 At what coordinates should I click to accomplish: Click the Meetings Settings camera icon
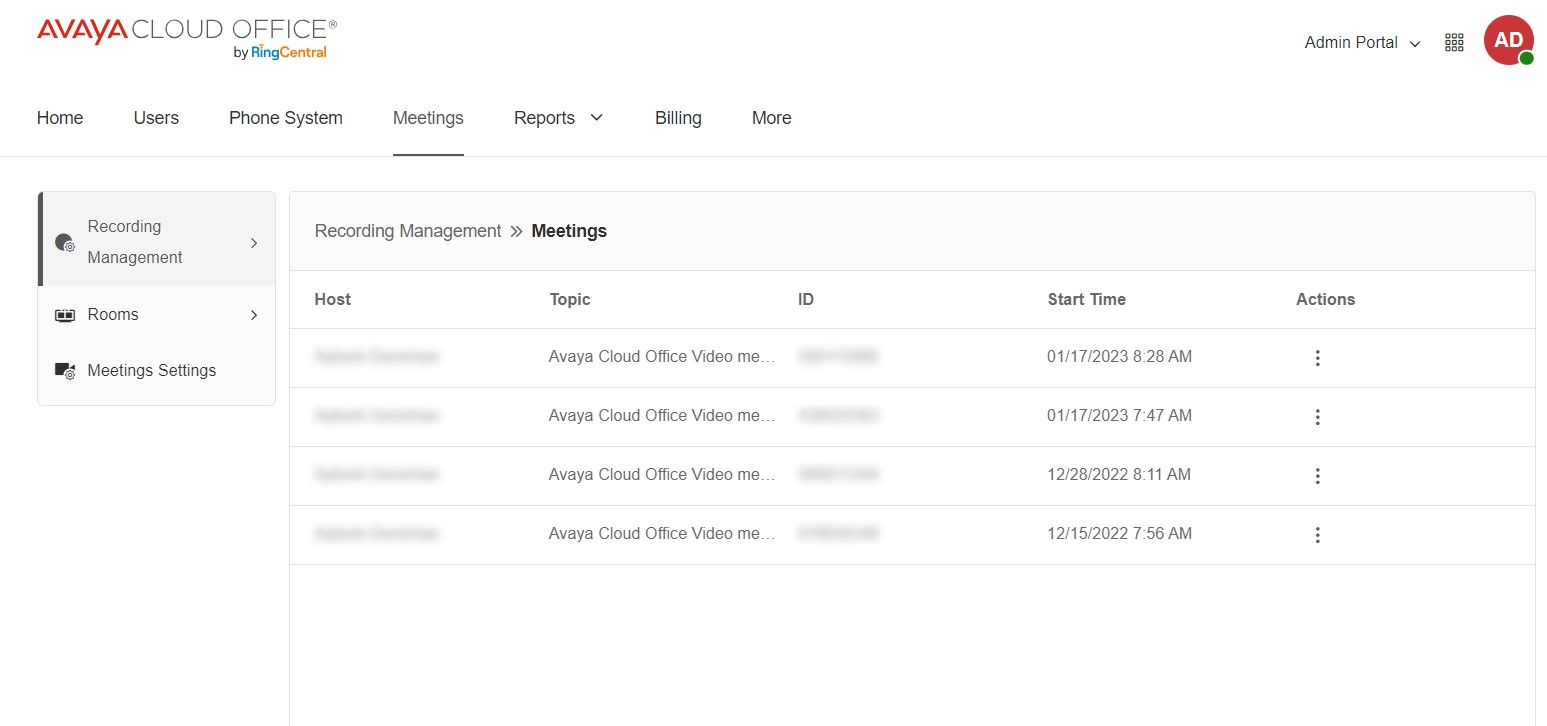click(64, 371)
